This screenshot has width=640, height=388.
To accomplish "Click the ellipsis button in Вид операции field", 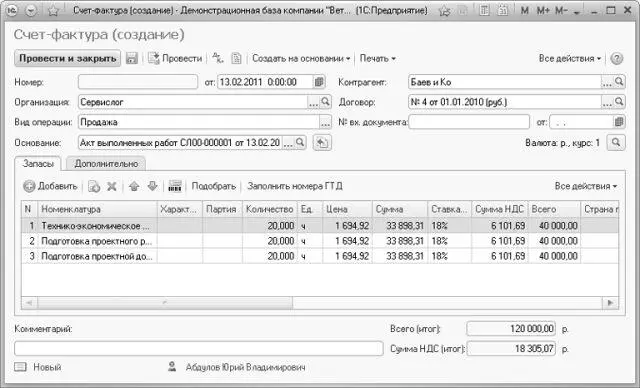I will (325, 122).
